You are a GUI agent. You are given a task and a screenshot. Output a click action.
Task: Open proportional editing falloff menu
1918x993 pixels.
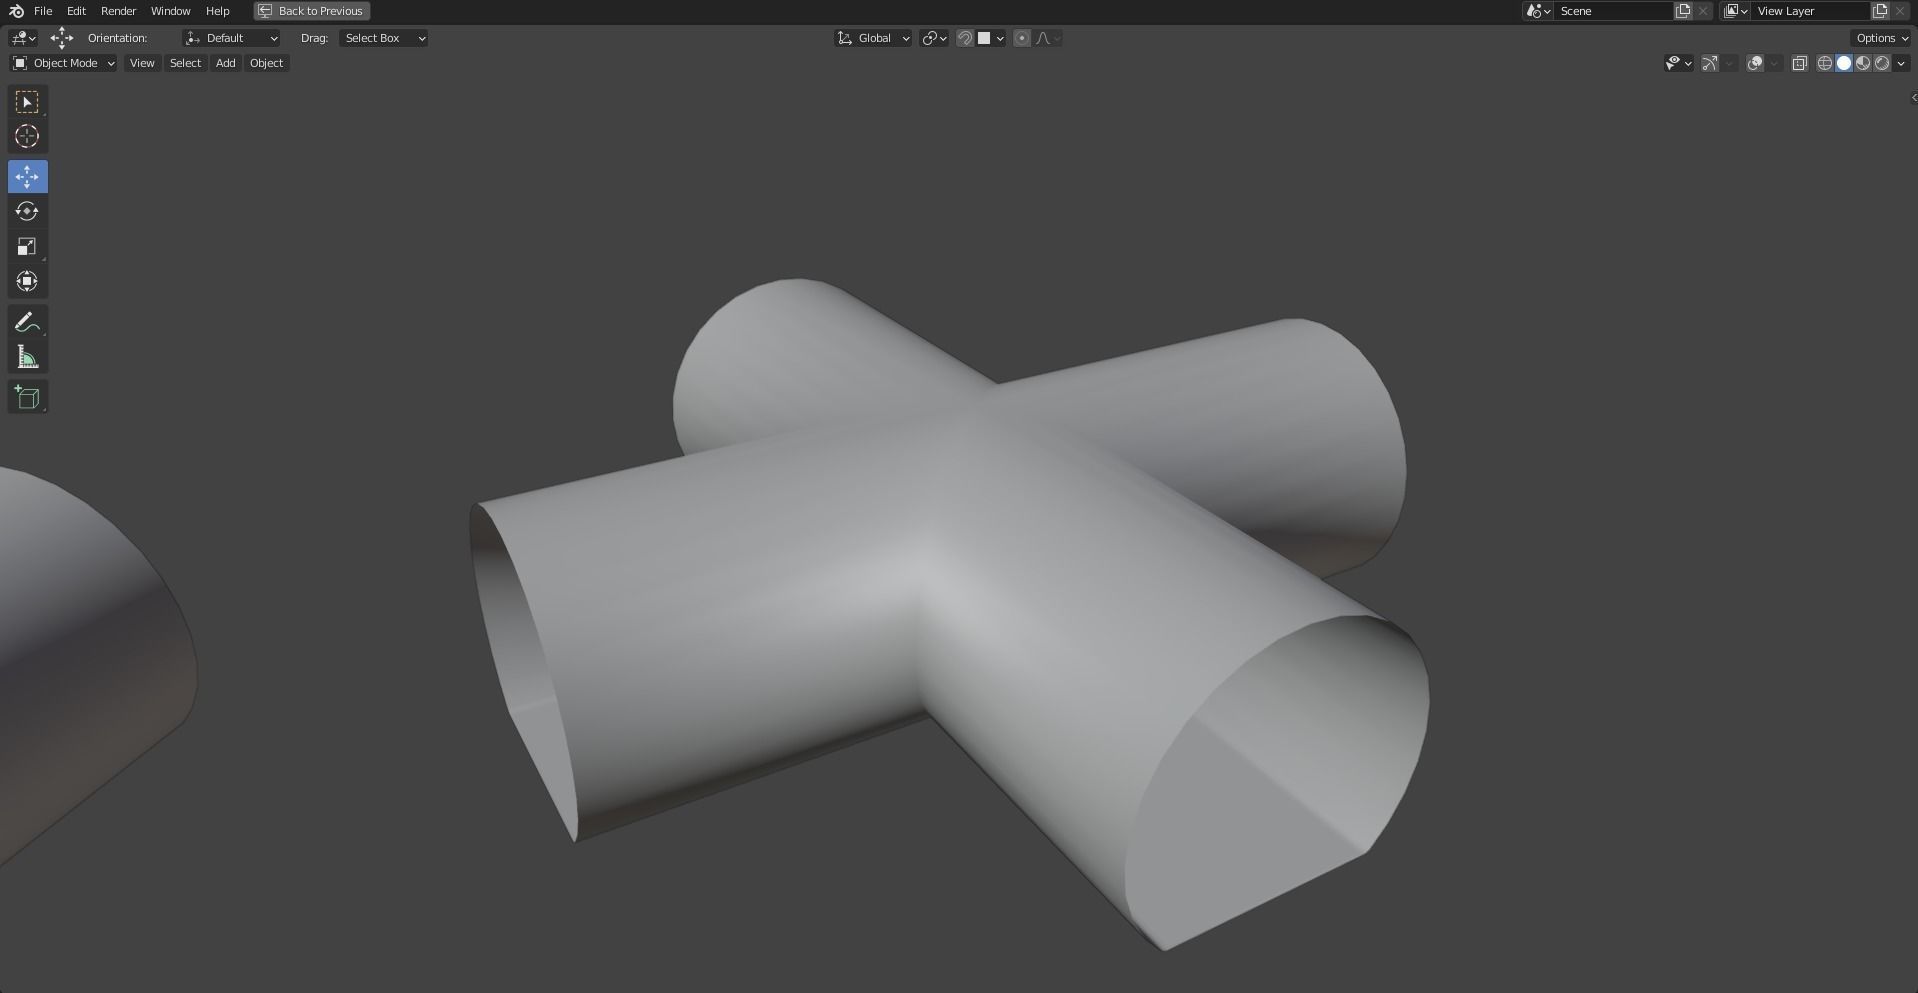pyautogui.click(x=1048, y=38)
